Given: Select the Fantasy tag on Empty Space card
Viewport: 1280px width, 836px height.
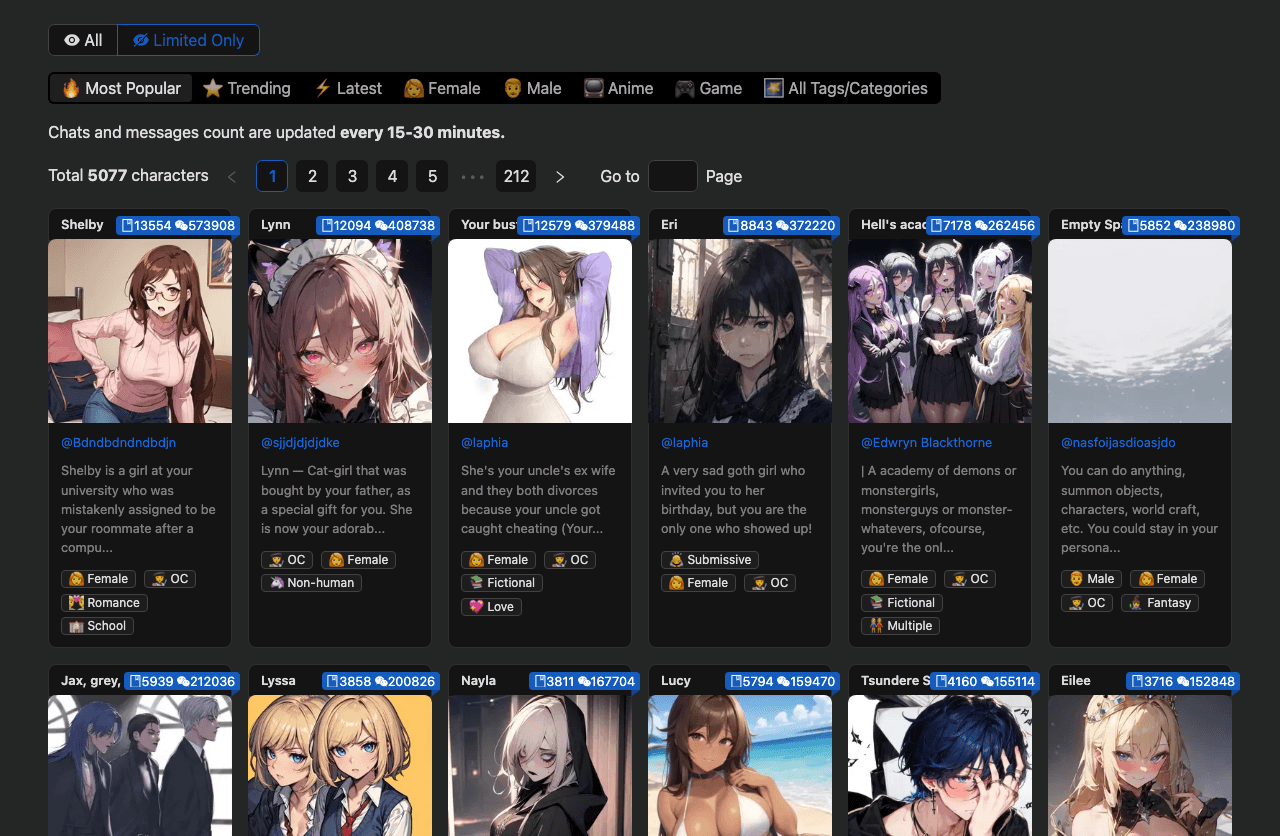Looking at the screenshot, I should click(1160, 603).
